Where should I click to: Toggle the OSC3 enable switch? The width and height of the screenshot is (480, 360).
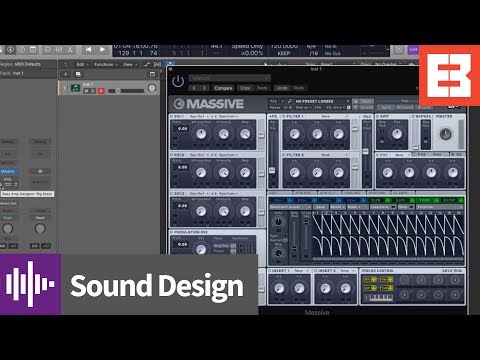[x=172, y=194]
